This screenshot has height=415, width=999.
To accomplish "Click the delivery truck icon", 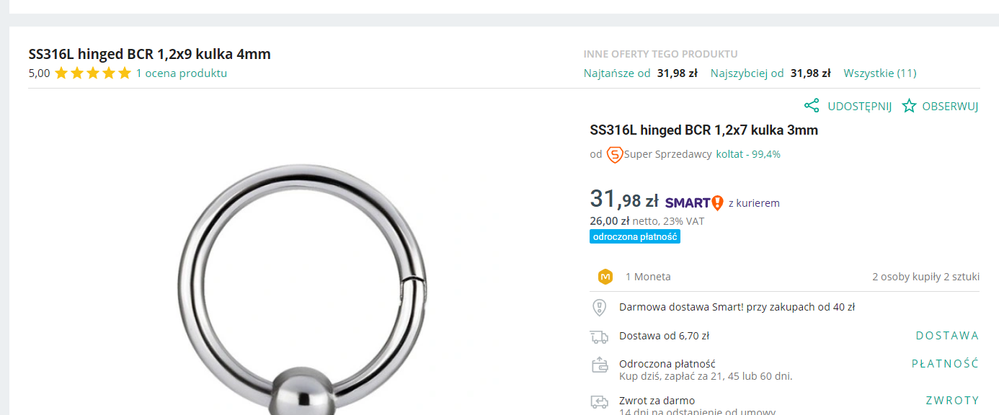I will [x=600, y=337].
